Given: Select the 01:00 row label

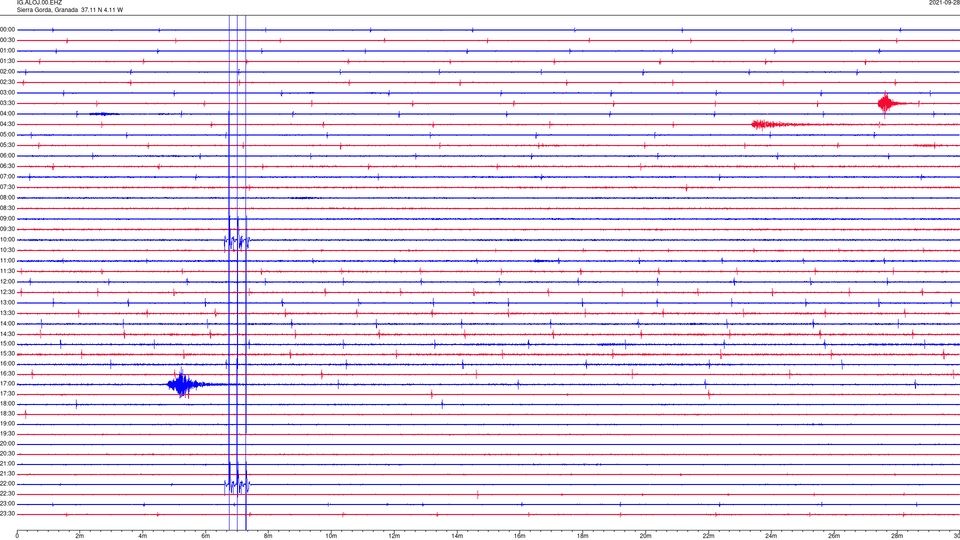Looking at the screenshot, I should pyautogui.click(x=8, y=51).
